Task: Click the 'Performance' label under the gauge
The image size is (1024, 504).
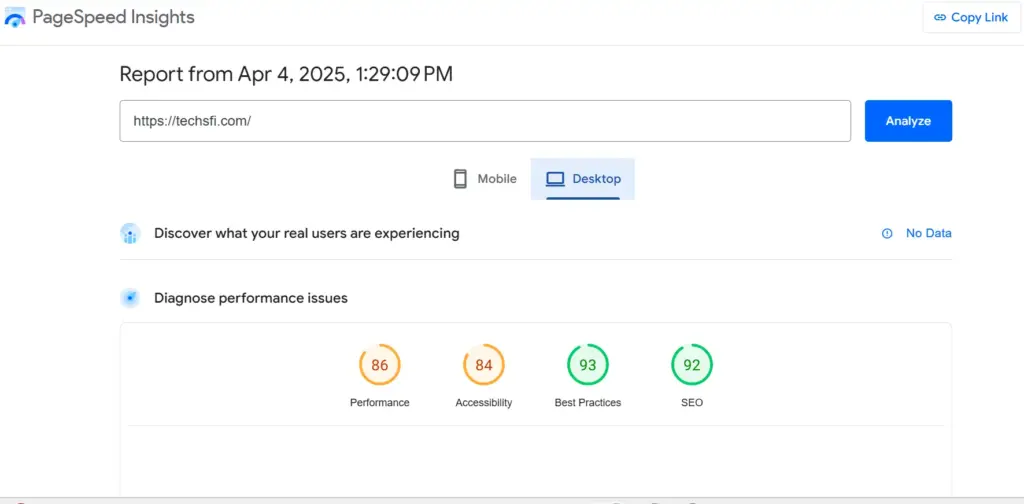Action: tap(379, 403)
